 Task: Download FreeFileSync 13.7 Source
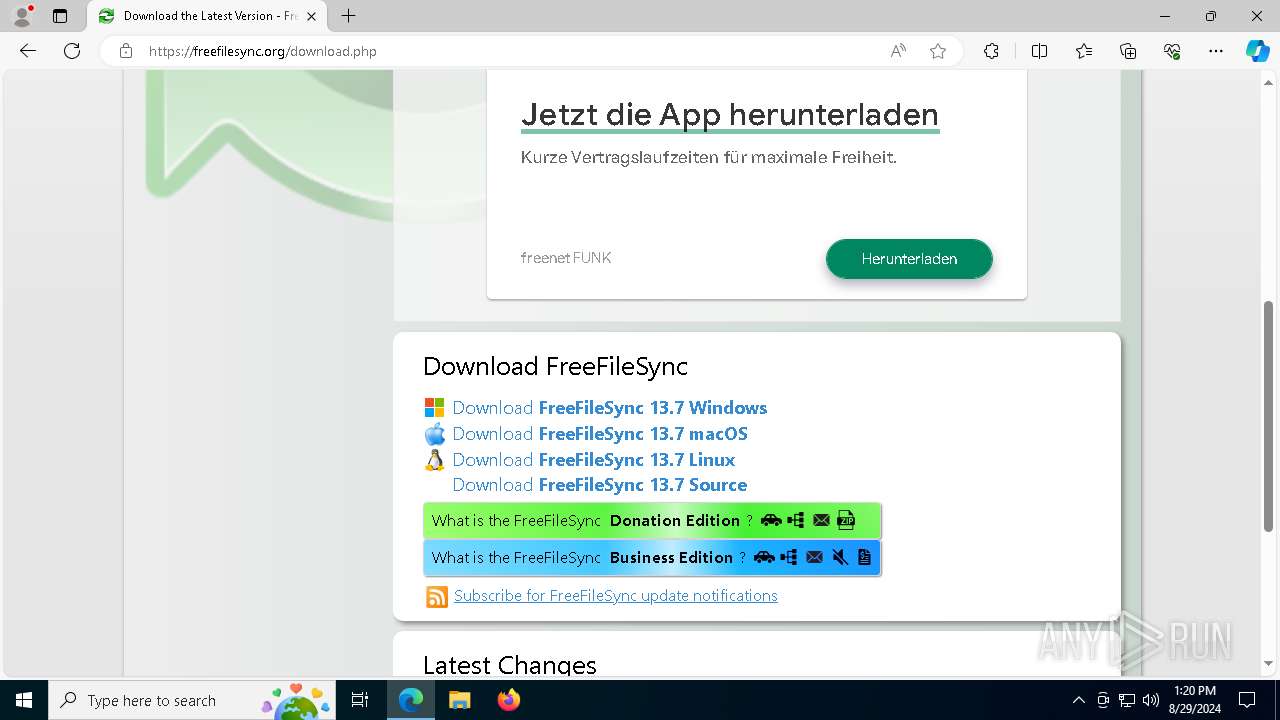[x=600, y=485]
